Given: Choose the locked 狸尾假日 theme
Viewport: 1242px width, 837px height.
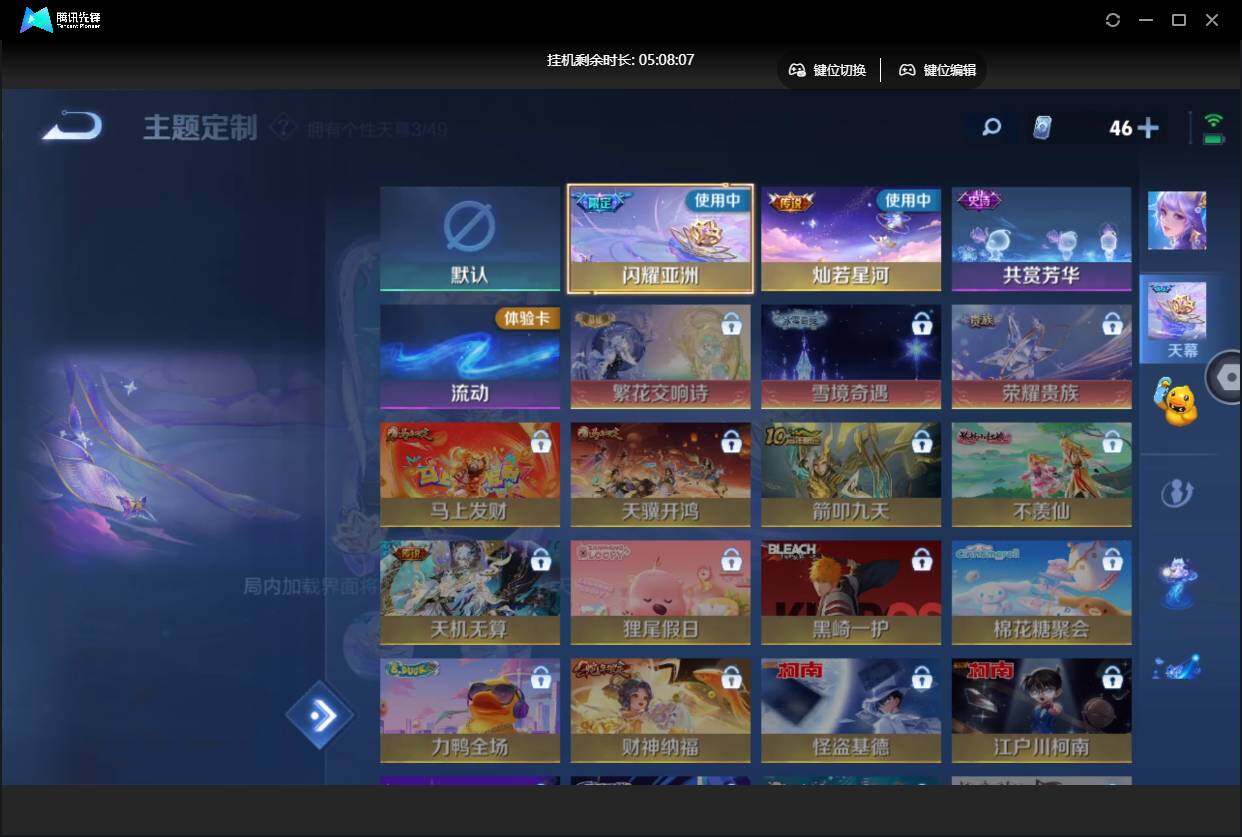Looking at the screenshot, I should [660, 593].
